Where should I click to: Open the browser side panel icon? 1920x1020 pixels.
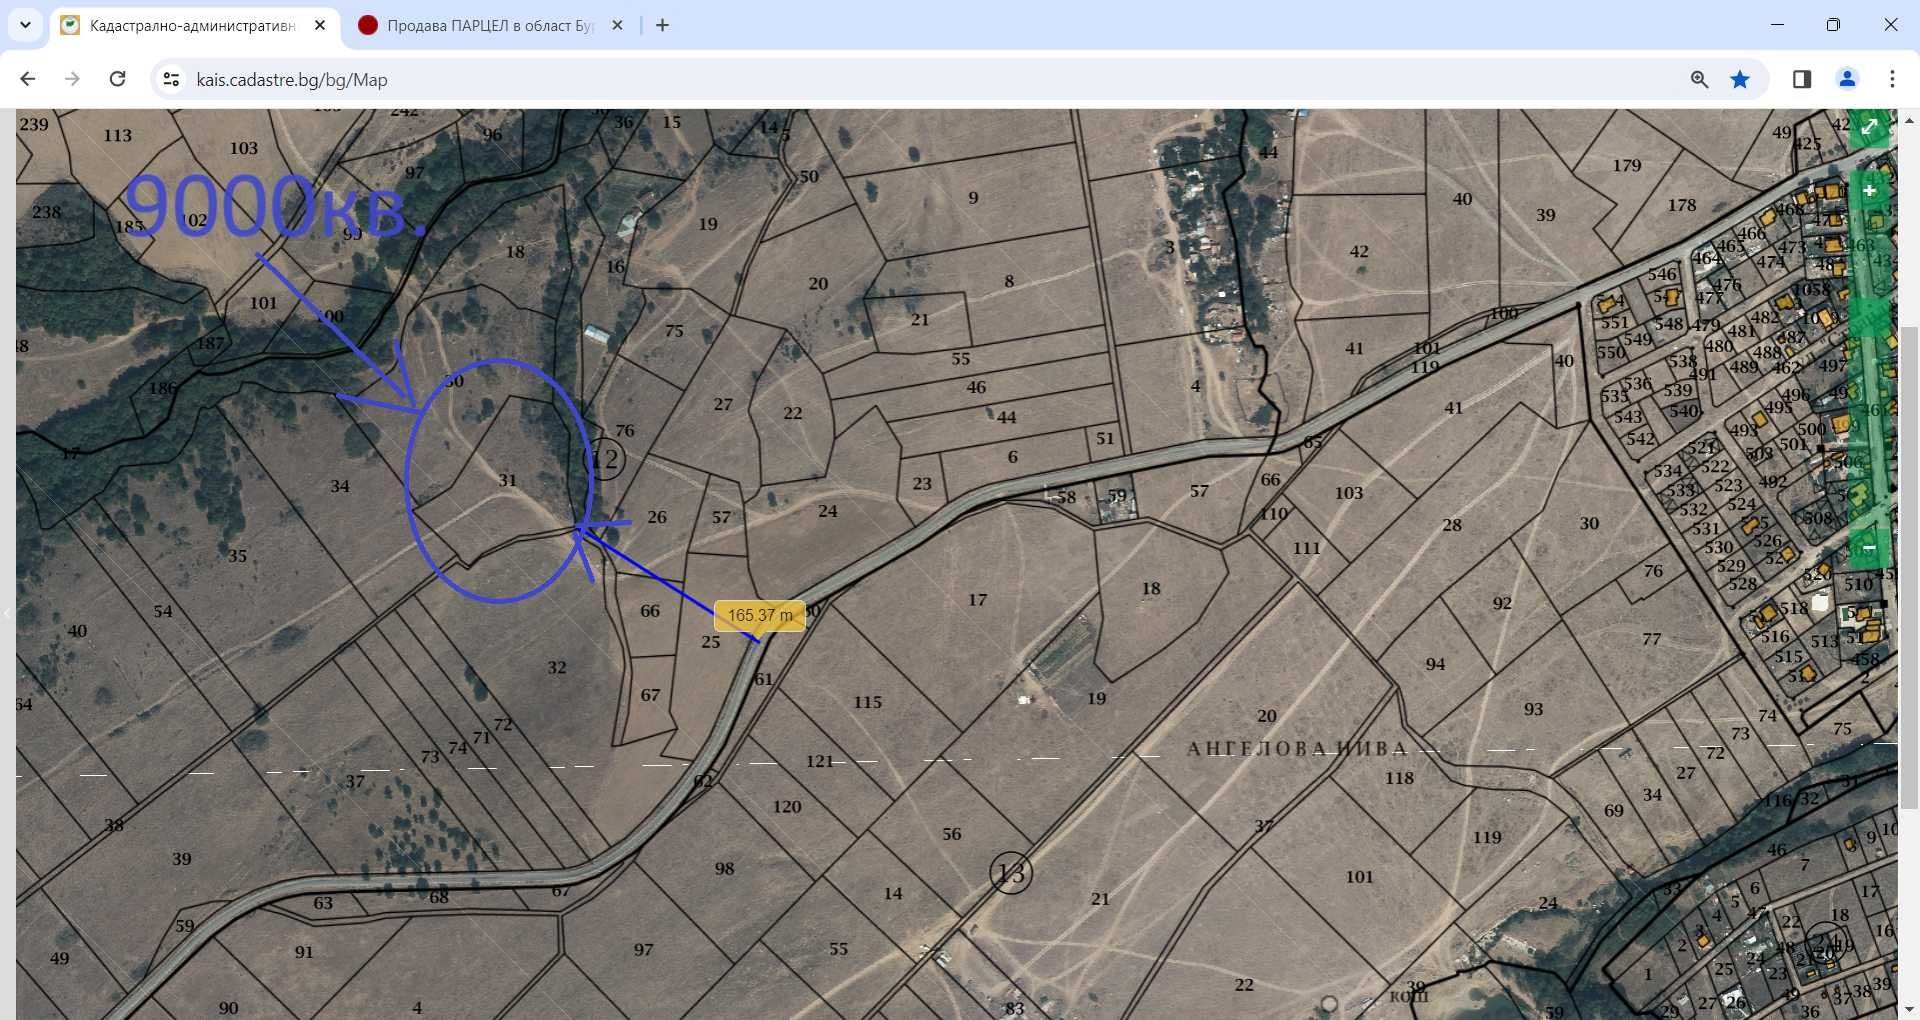[x=1802, y=79]
